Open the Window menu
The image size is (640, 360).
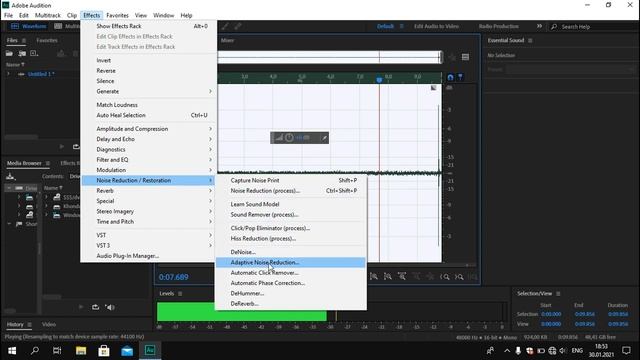(164, 15)
